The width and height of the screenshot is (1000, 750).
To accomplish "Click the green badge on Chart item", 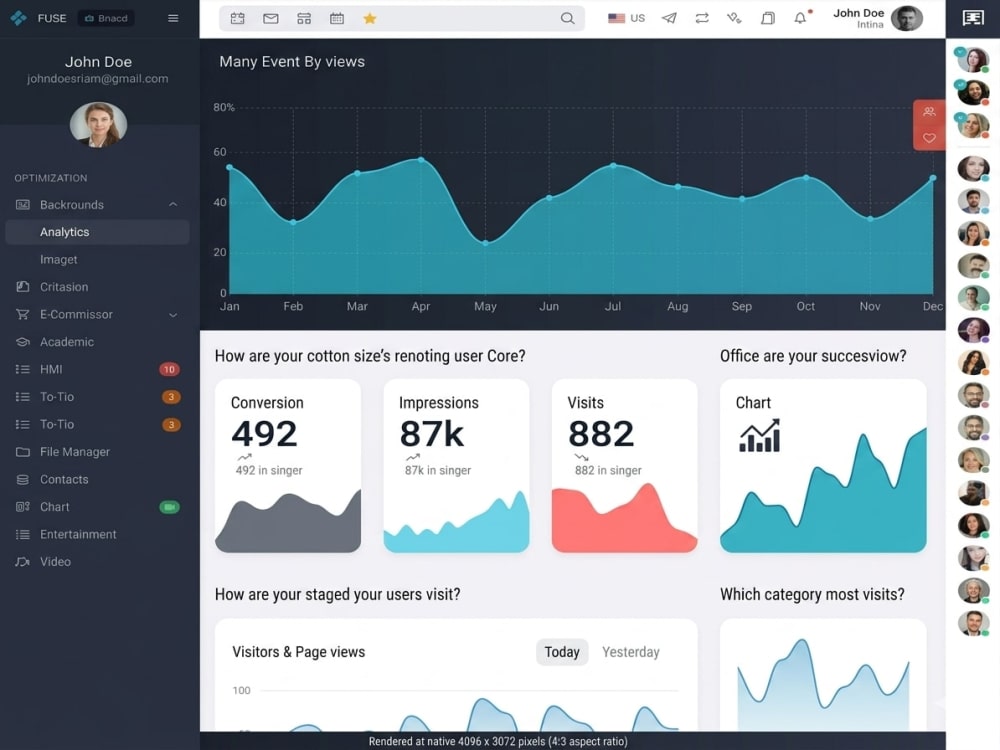I will [169, 507].
